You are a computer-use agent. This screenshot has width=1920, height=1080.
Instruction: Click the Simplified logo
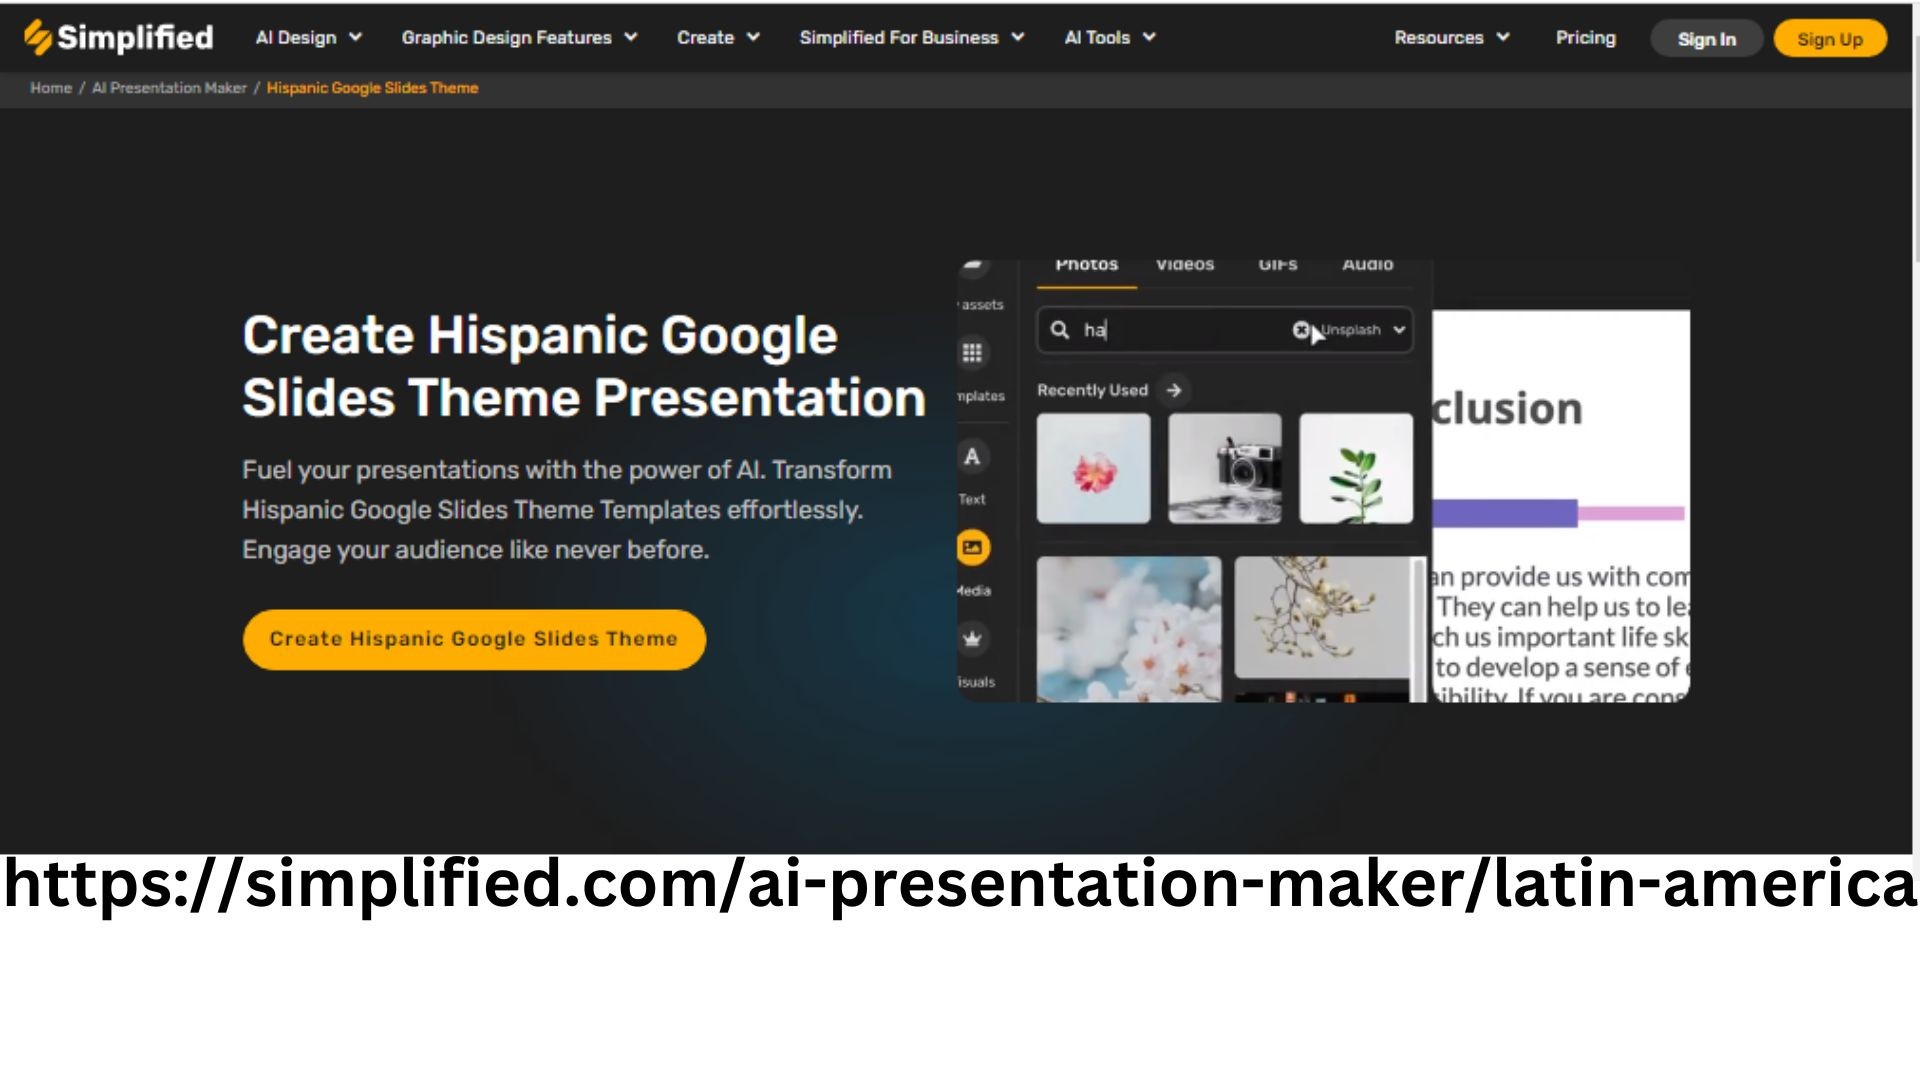coord(118,38)
